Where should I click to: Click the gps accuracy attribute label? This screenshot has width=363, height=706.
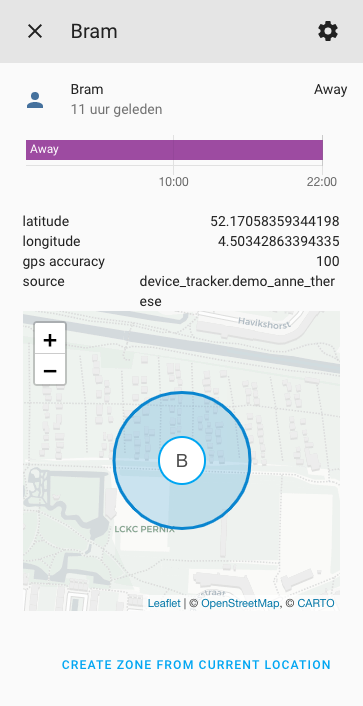(x=64, y=261)
